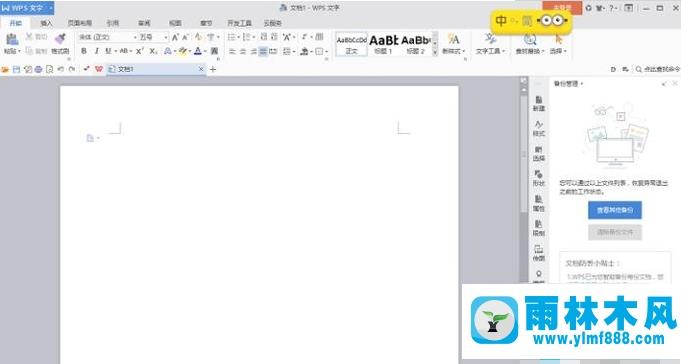Click the paragraph shading paint bucket icon

304,51
